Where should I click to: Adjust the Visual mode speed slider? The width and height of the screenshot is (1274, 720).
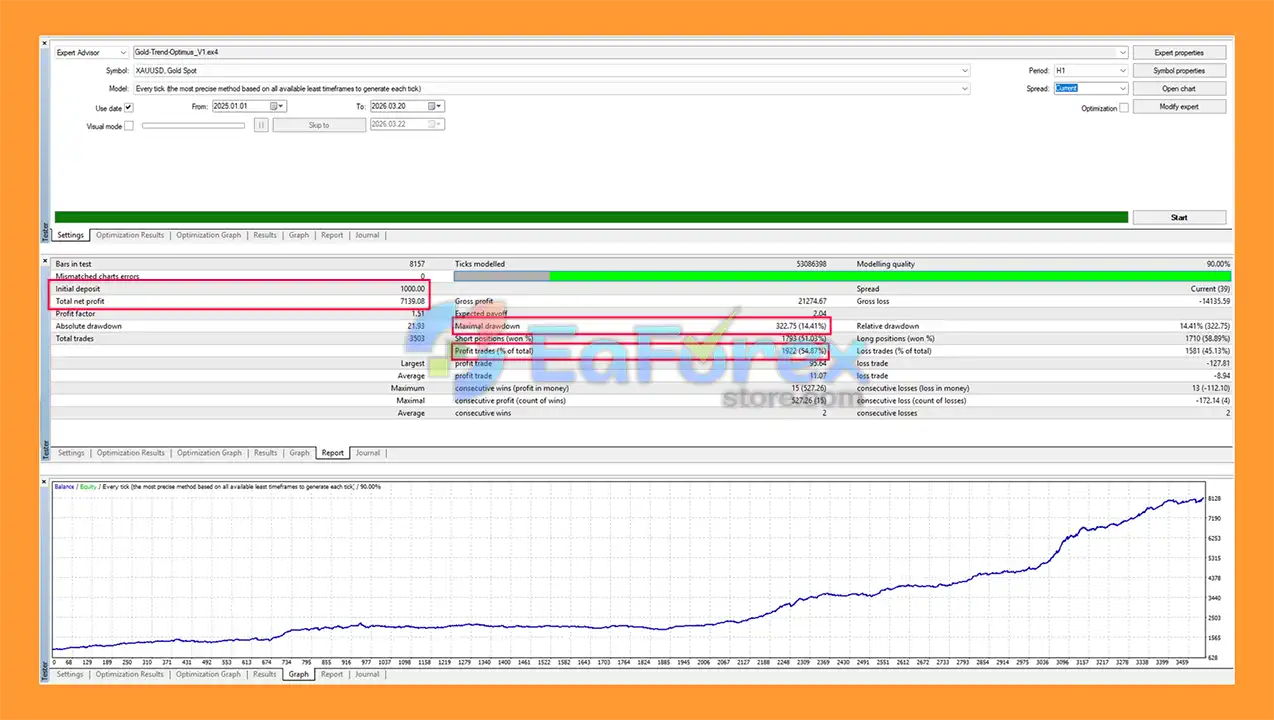point(193,126)
